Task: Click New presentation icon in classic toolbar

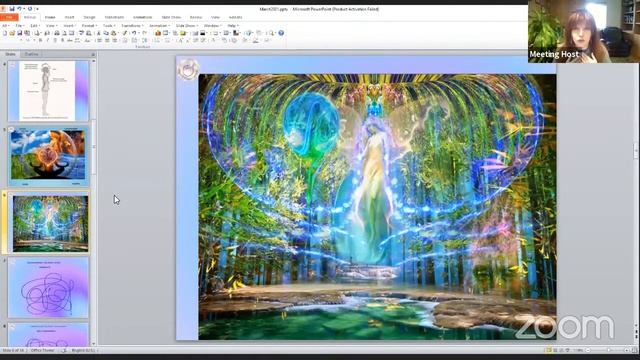Action: coord(5,33)
